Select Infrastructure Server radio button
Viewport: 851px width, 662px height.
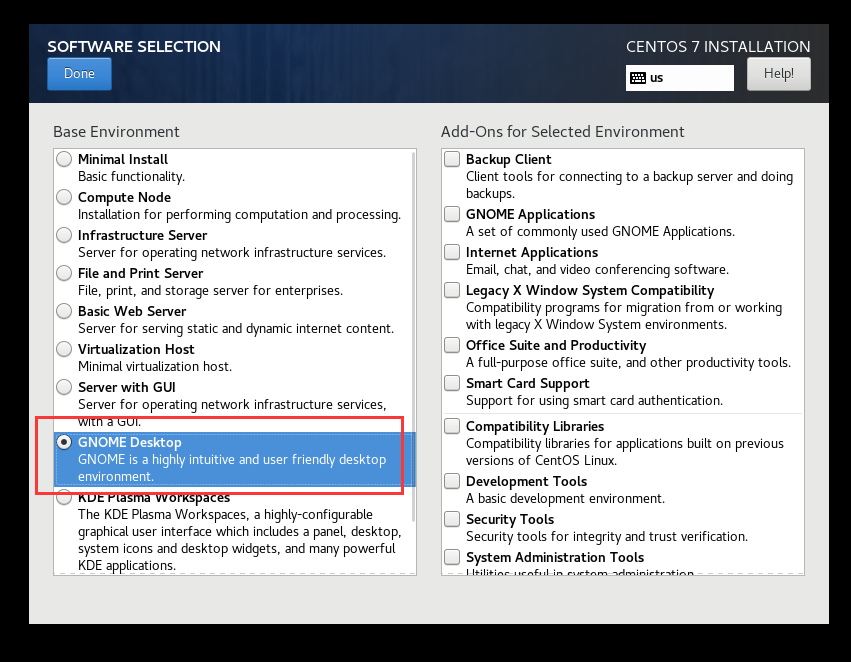point(64,235)
